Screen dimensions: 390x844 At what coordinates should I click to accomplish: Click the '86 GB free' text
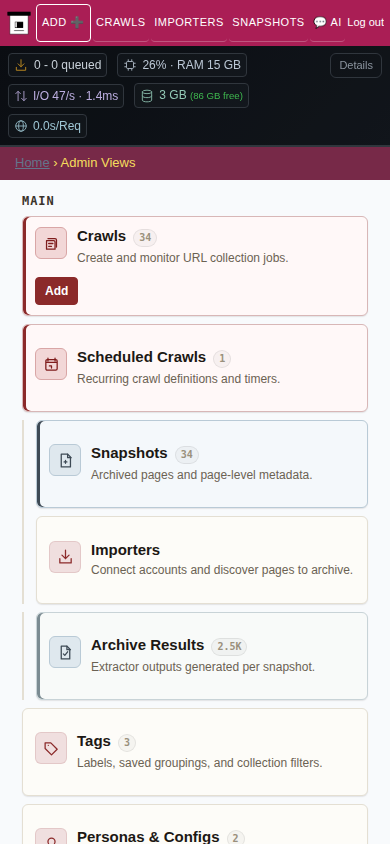pyautogui.click(x=216, y=96)
